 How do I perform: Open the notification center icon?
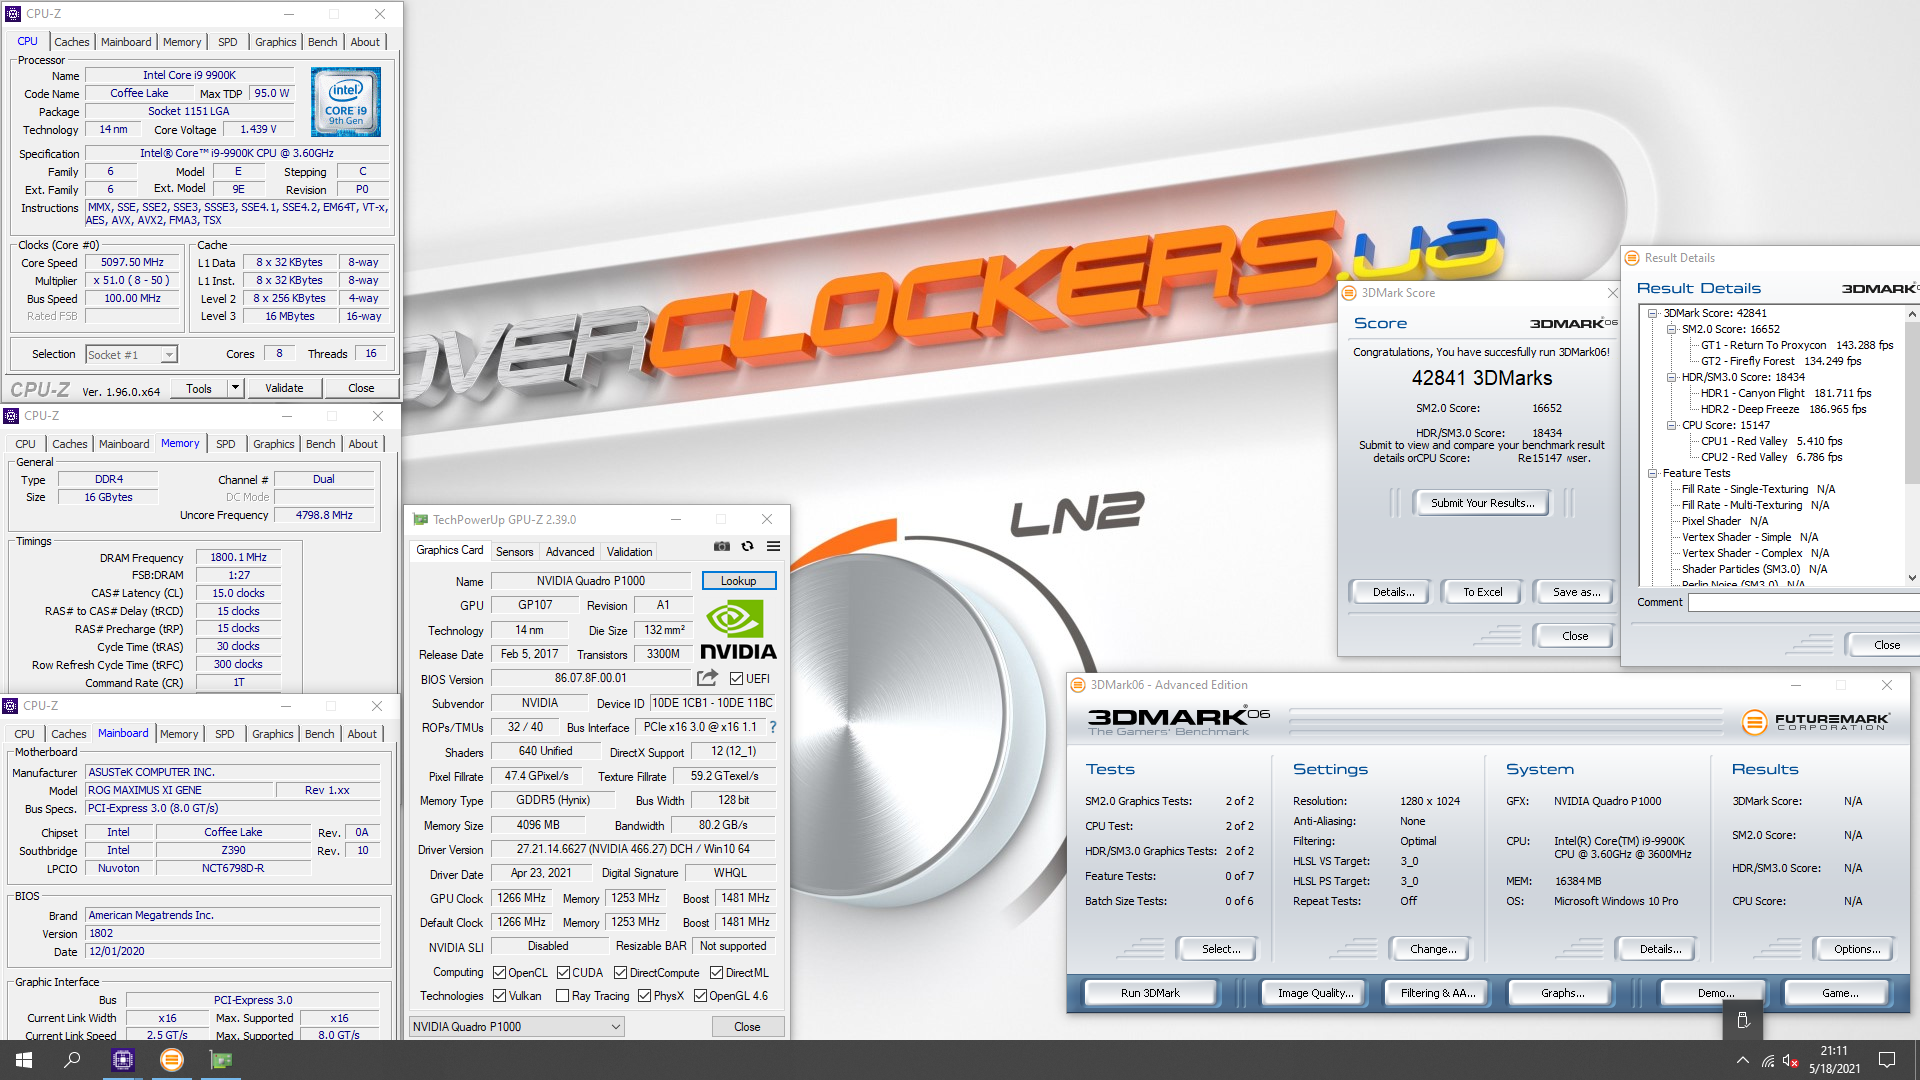point(1887,1060)
